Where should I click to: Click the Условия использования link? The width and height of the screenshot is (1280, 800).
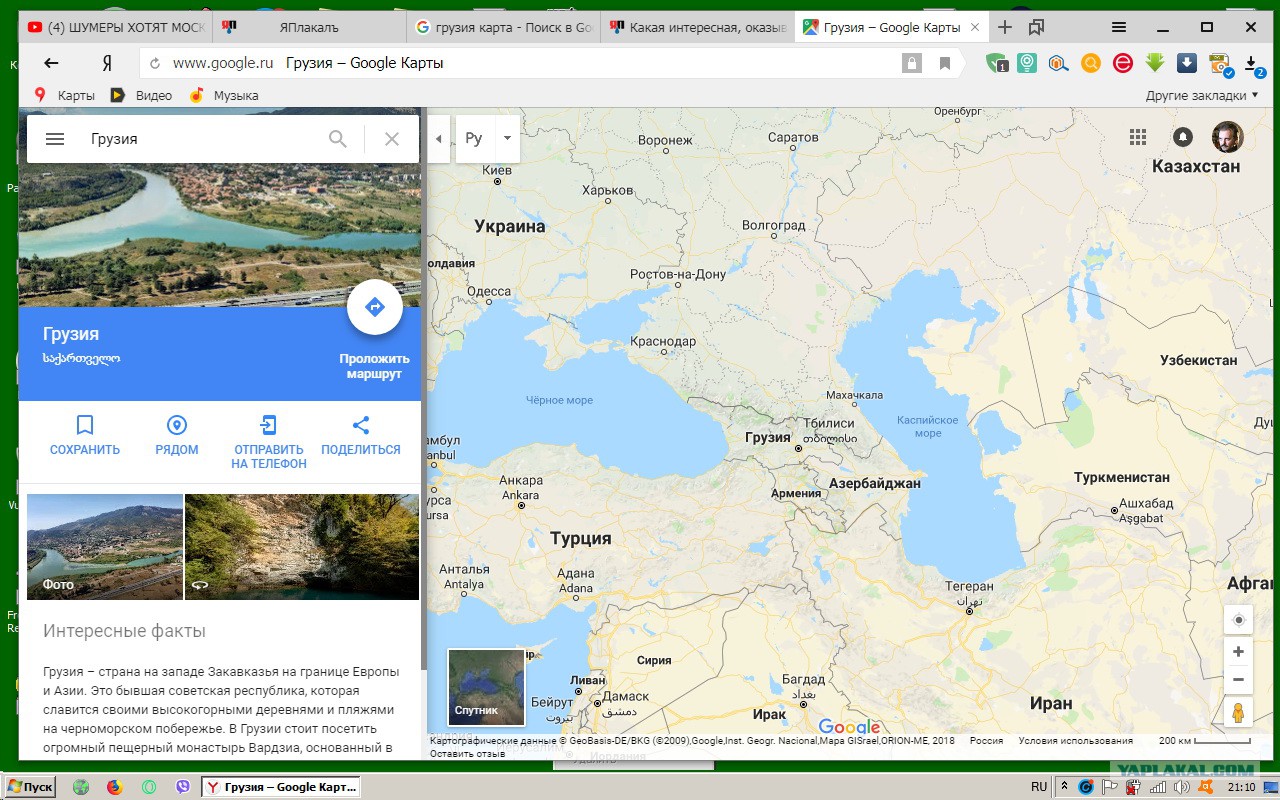pos(1075,741)
